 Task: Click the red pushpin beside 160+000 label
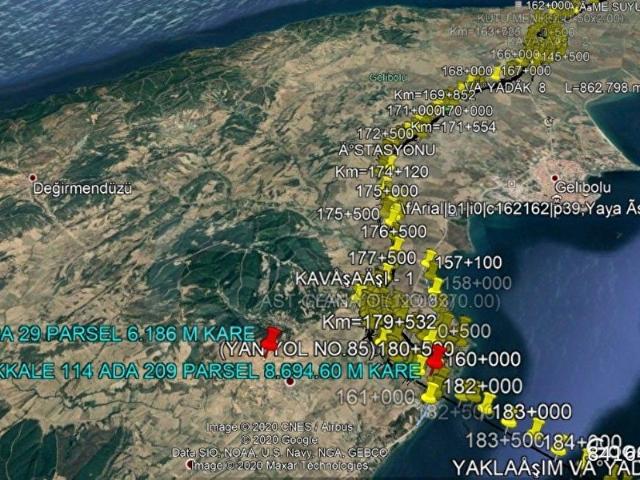[x=437, y=359]
